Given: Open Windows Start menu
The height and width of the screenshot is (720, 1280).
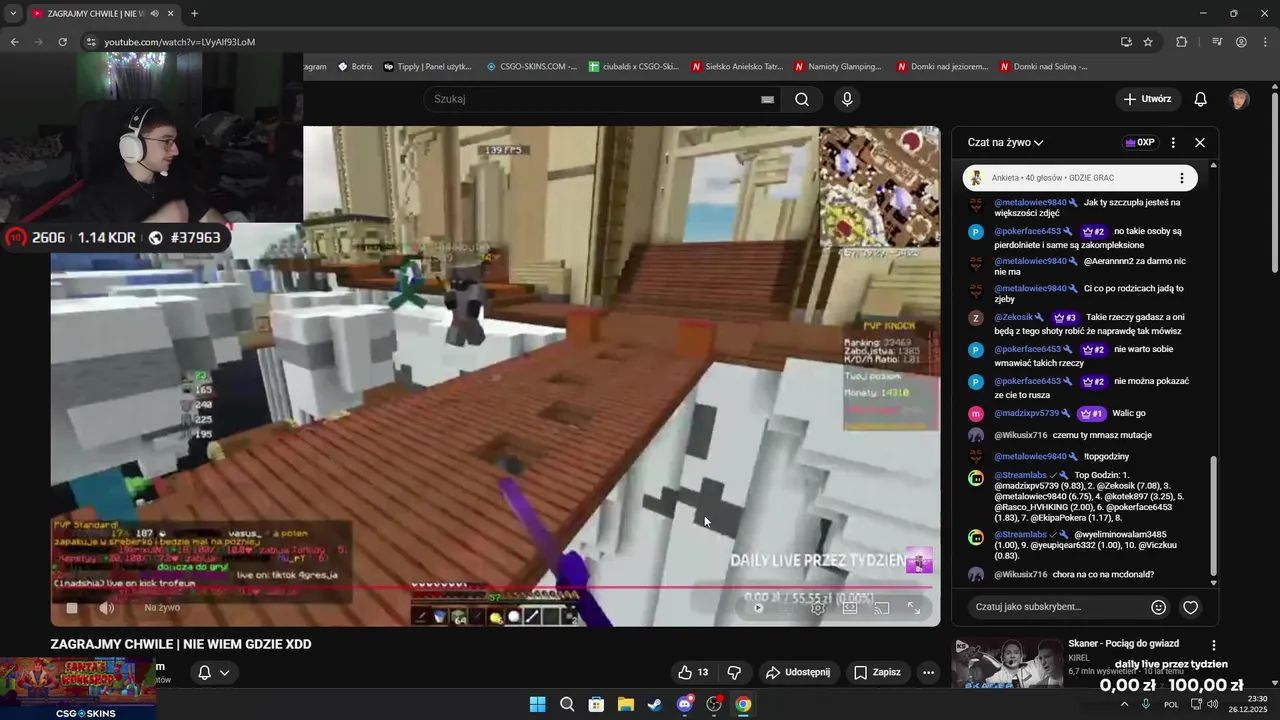Looking at the screenshot, I should (x=537, y=704).
